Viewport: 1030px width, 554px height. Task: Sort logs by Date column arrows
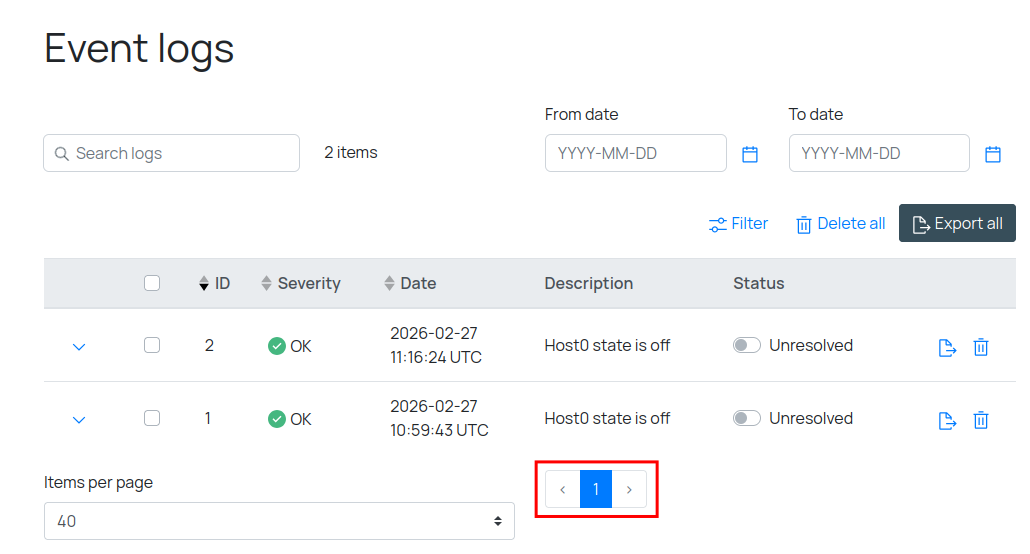click(389, 284)
